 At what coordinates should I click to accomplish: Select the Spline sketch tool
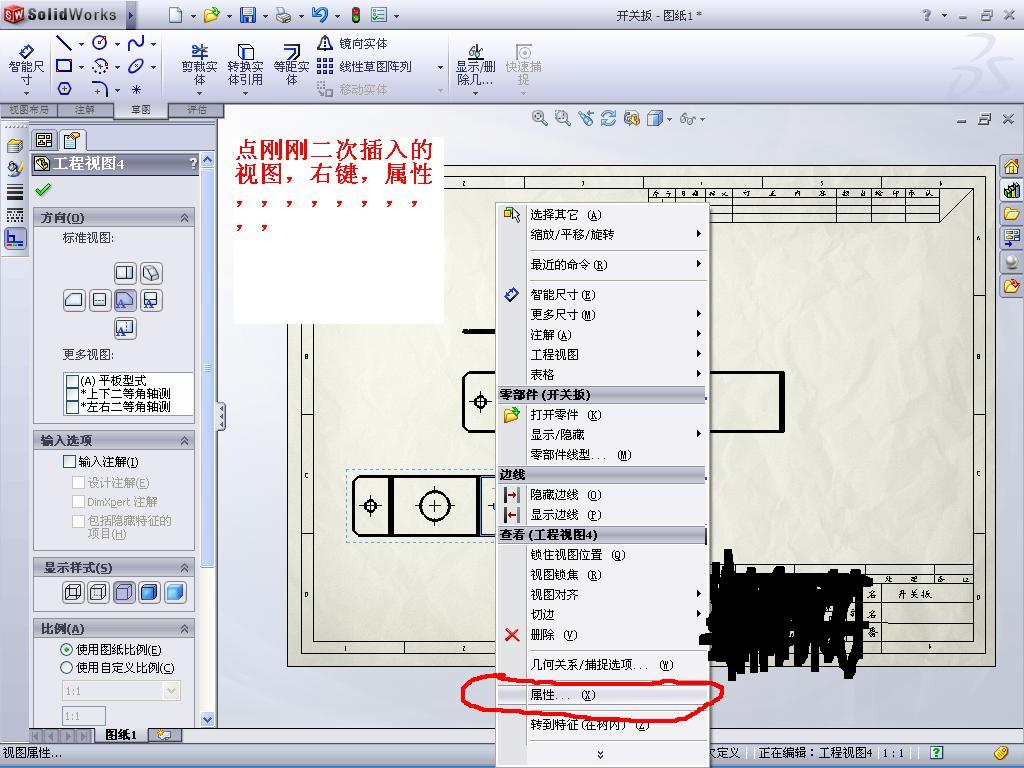pyautogui.click(x=136, y=43)
